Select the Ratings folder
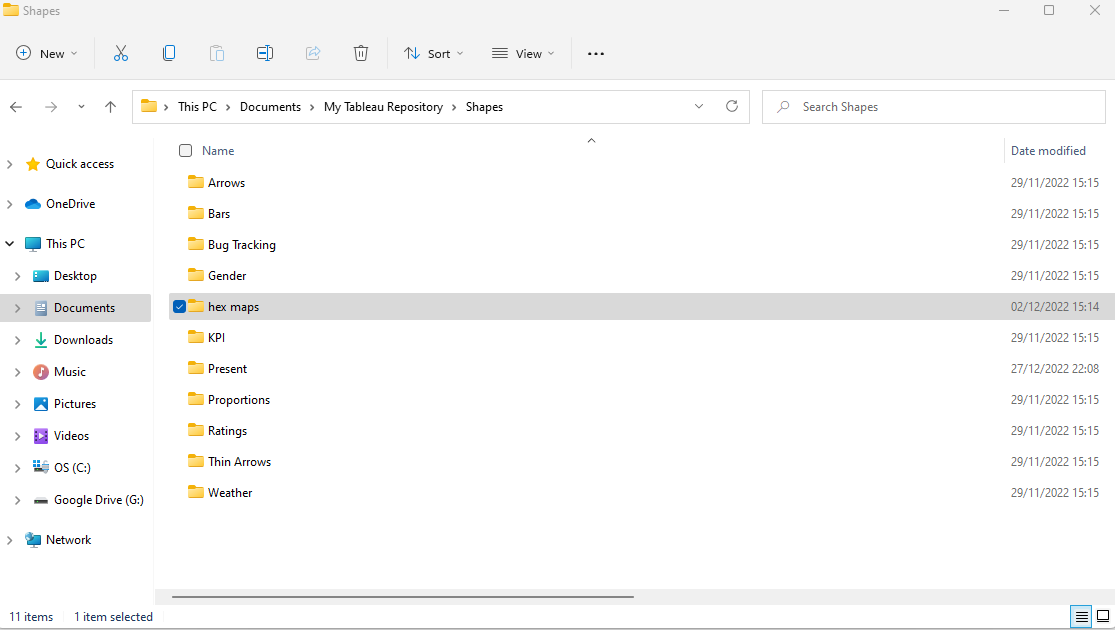 (x=228, y=431)
